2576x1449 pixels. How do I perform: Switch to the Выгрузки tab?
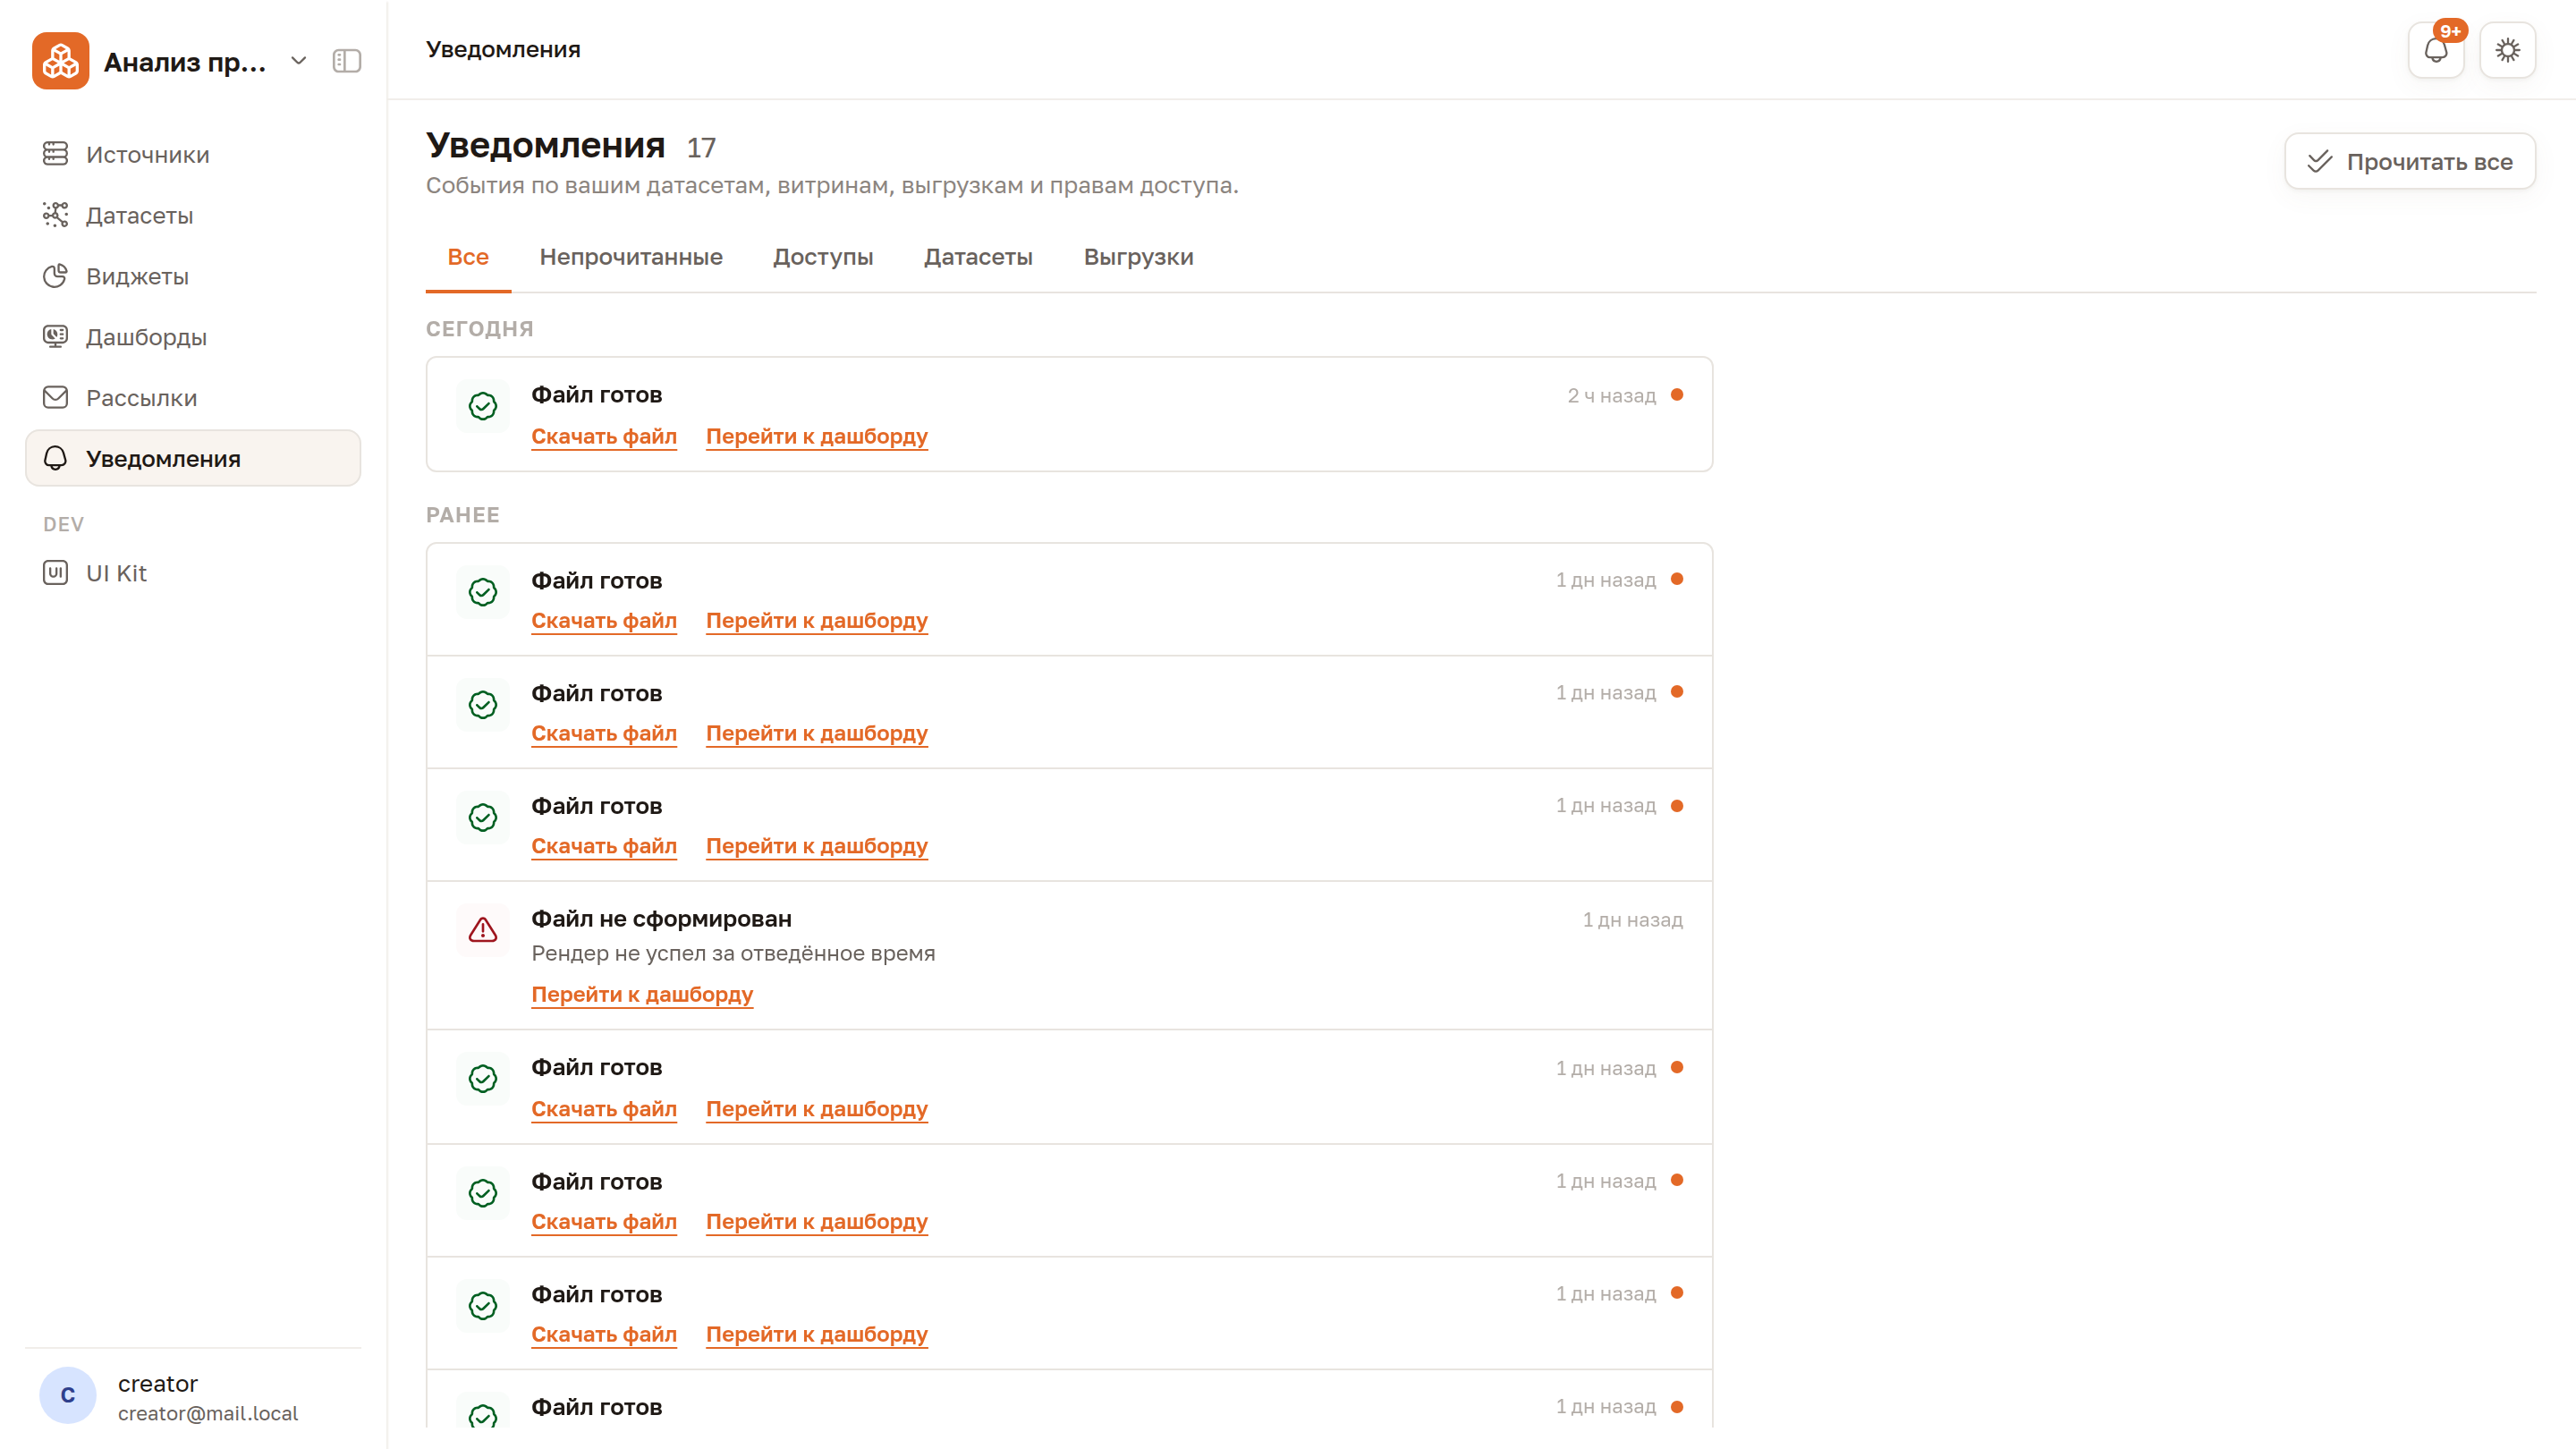[1138, 257]
